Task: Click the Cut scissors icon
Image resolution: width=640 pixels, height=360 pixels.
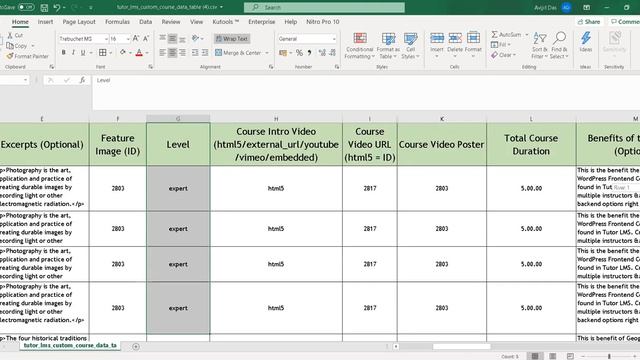Action: point(10,36)
